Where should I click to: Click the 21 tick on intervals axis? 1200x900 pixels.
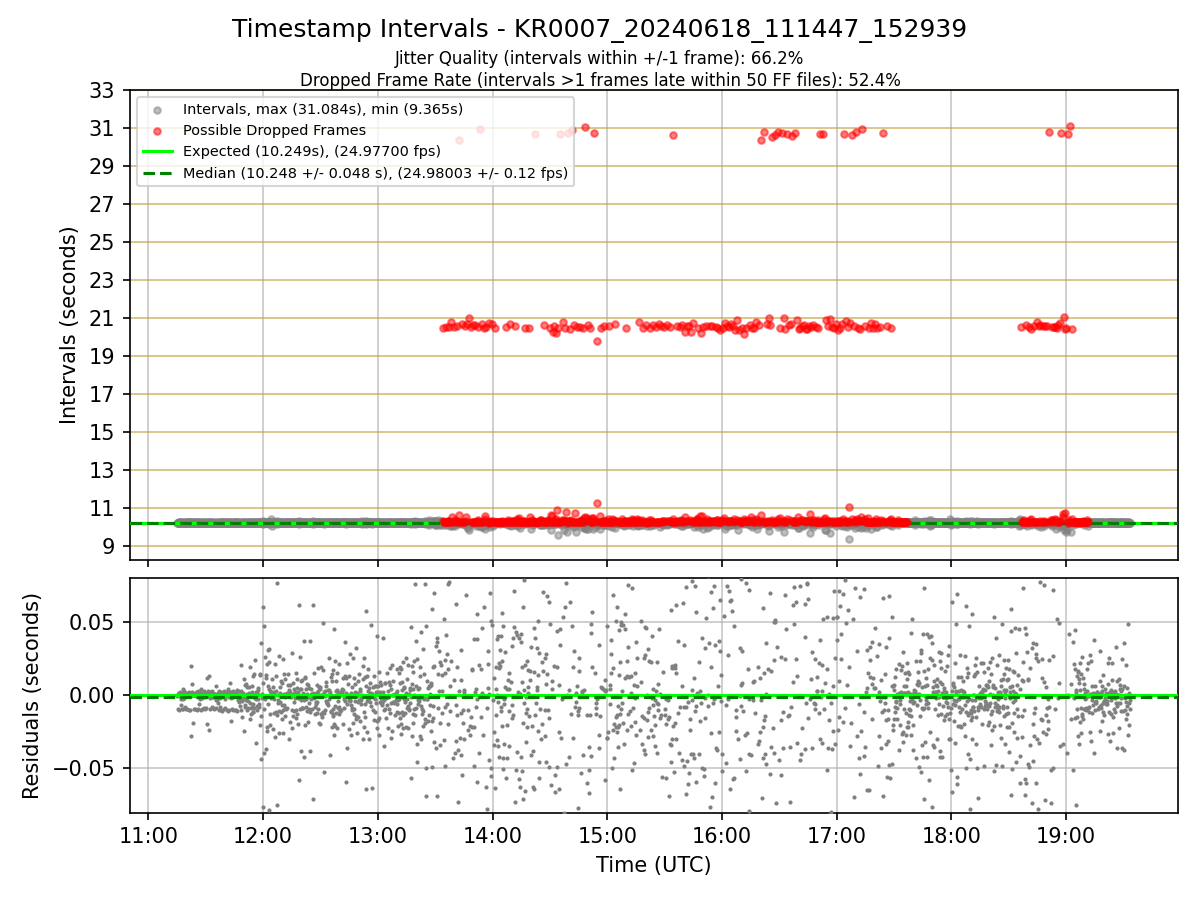[104, 318]
